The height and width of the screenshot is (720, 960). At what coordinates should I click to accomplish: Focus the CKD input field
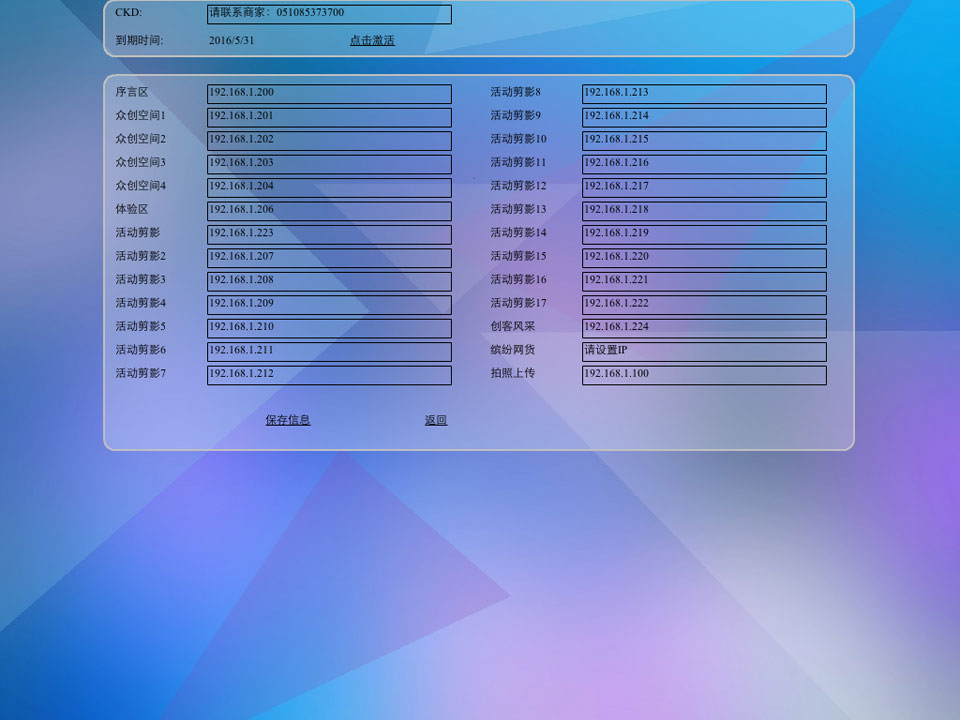pyautogui.click(x=329, y=14)
